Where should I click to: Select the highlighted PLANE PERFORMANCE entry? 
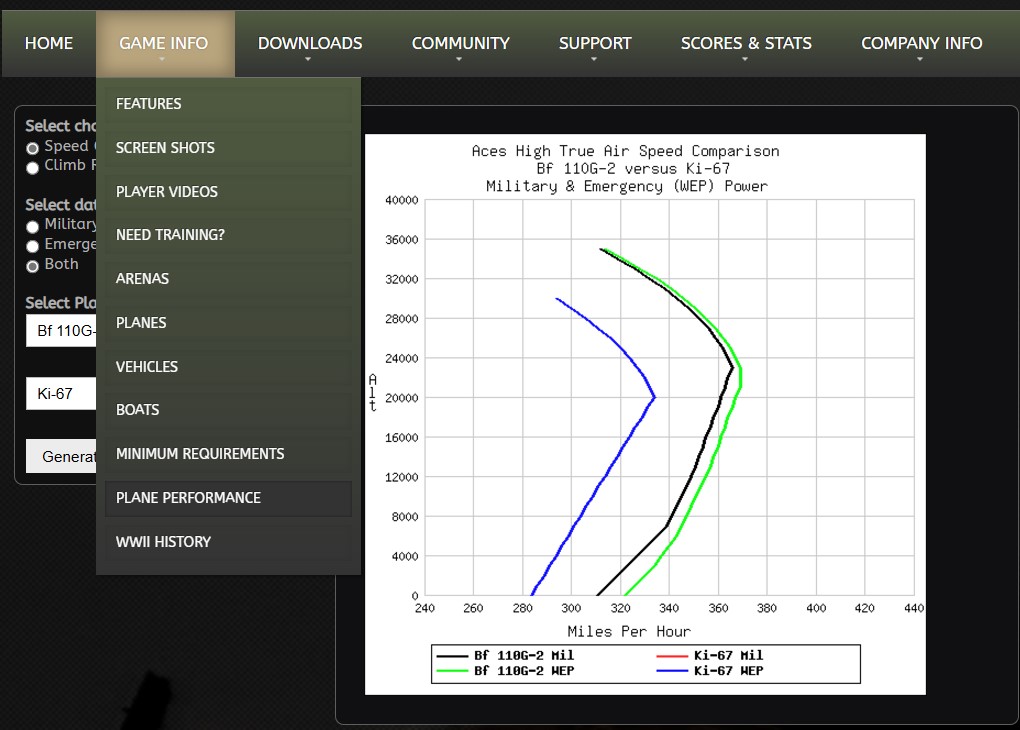(x=228, y=498)
